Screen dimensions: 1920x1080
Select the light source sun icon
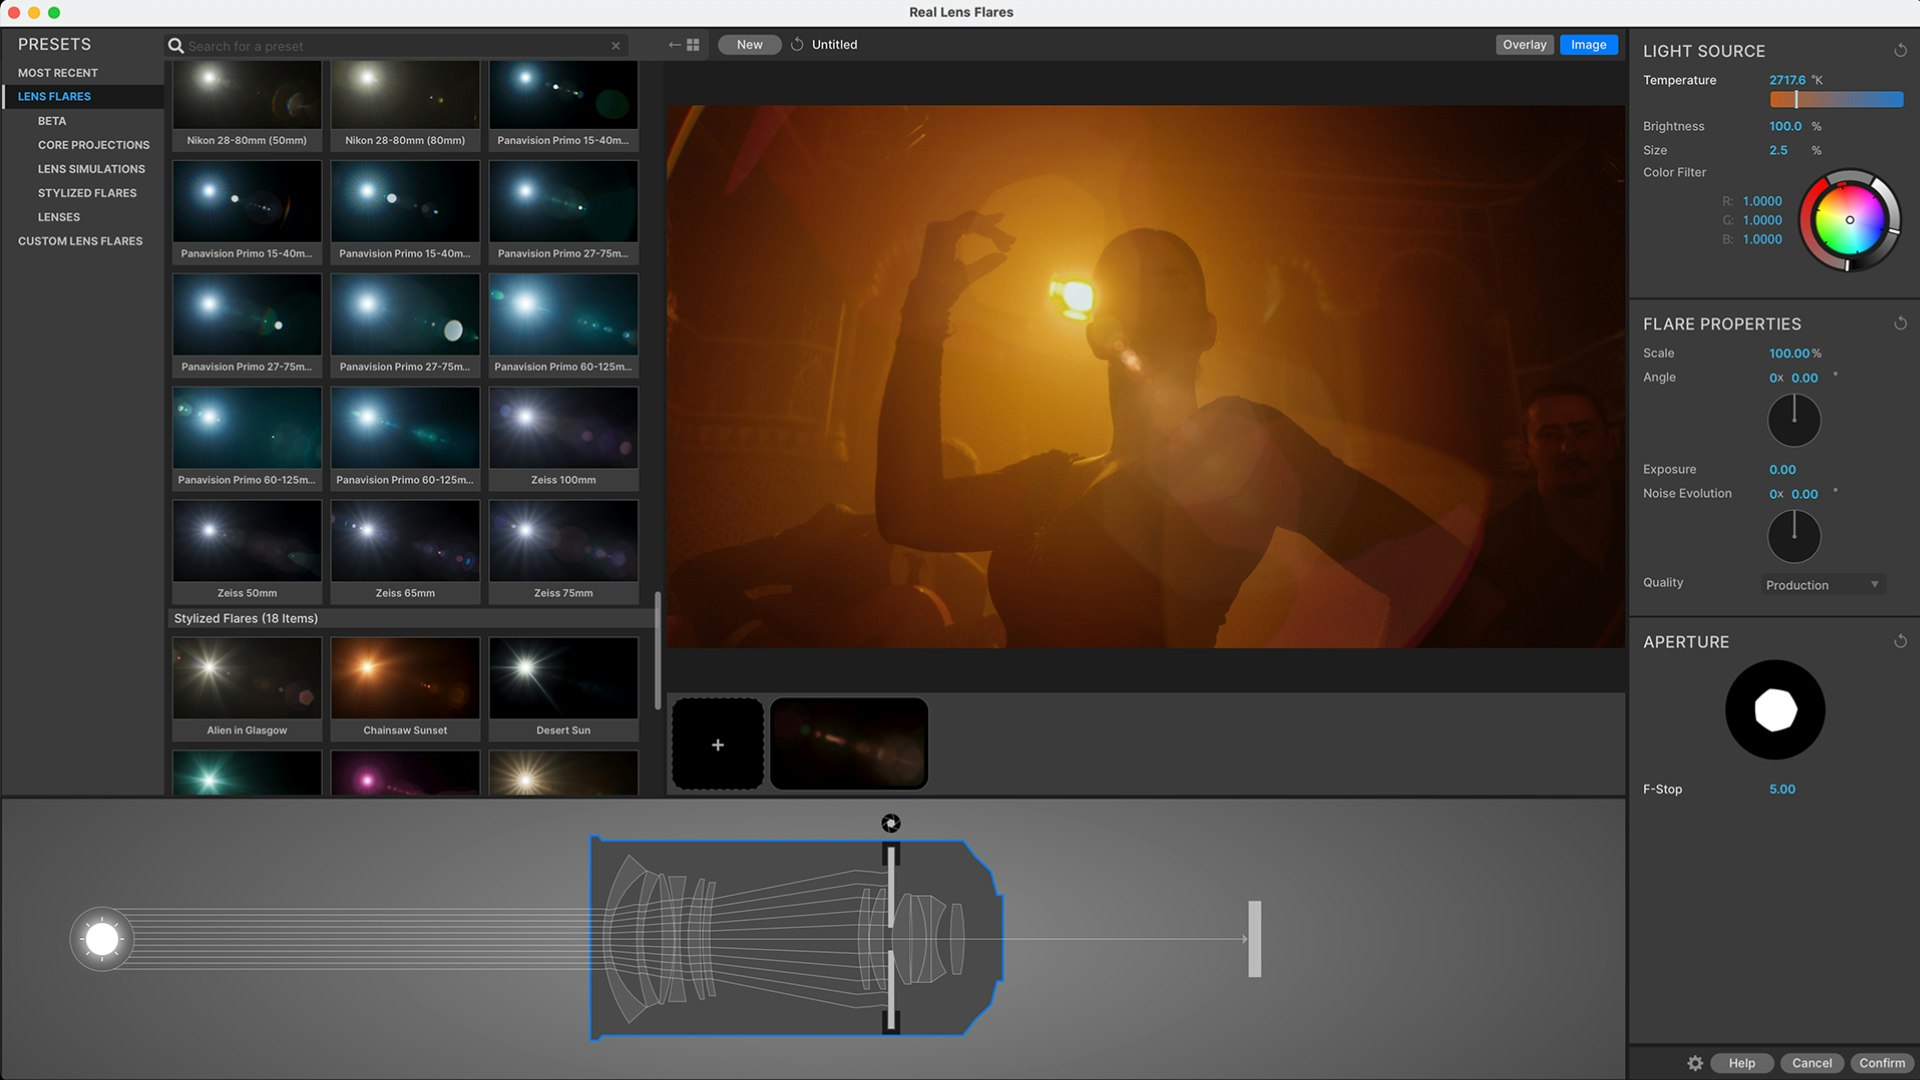[x=102, y=939]
